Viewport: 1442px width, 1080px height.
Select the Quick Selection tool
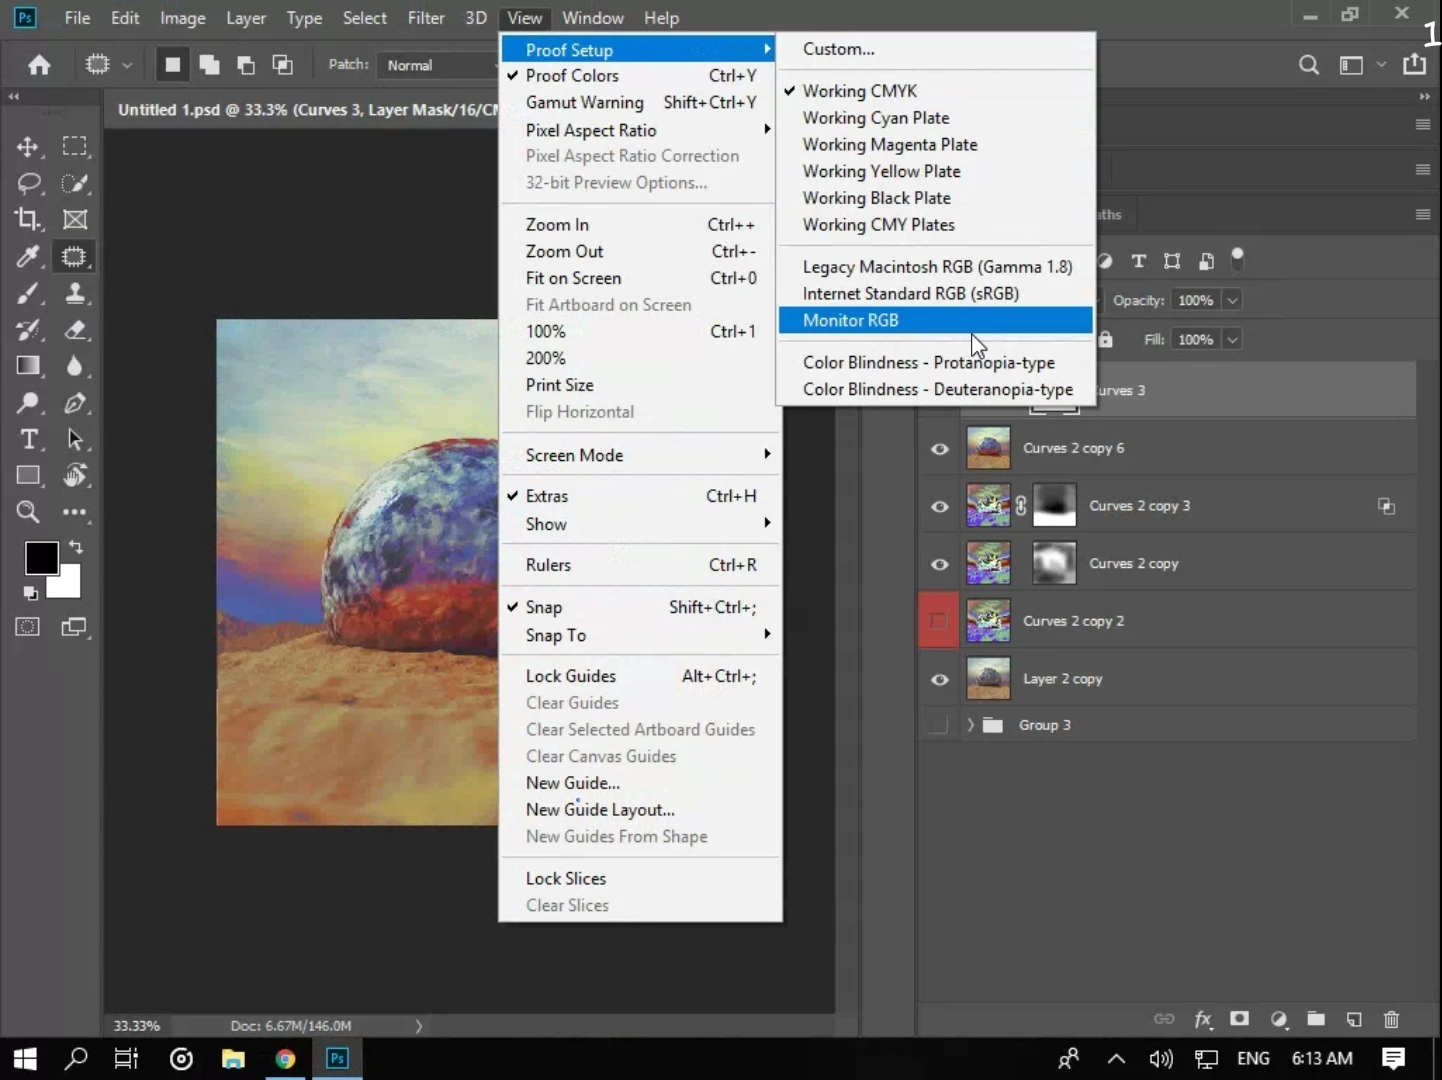pos(74,183)
